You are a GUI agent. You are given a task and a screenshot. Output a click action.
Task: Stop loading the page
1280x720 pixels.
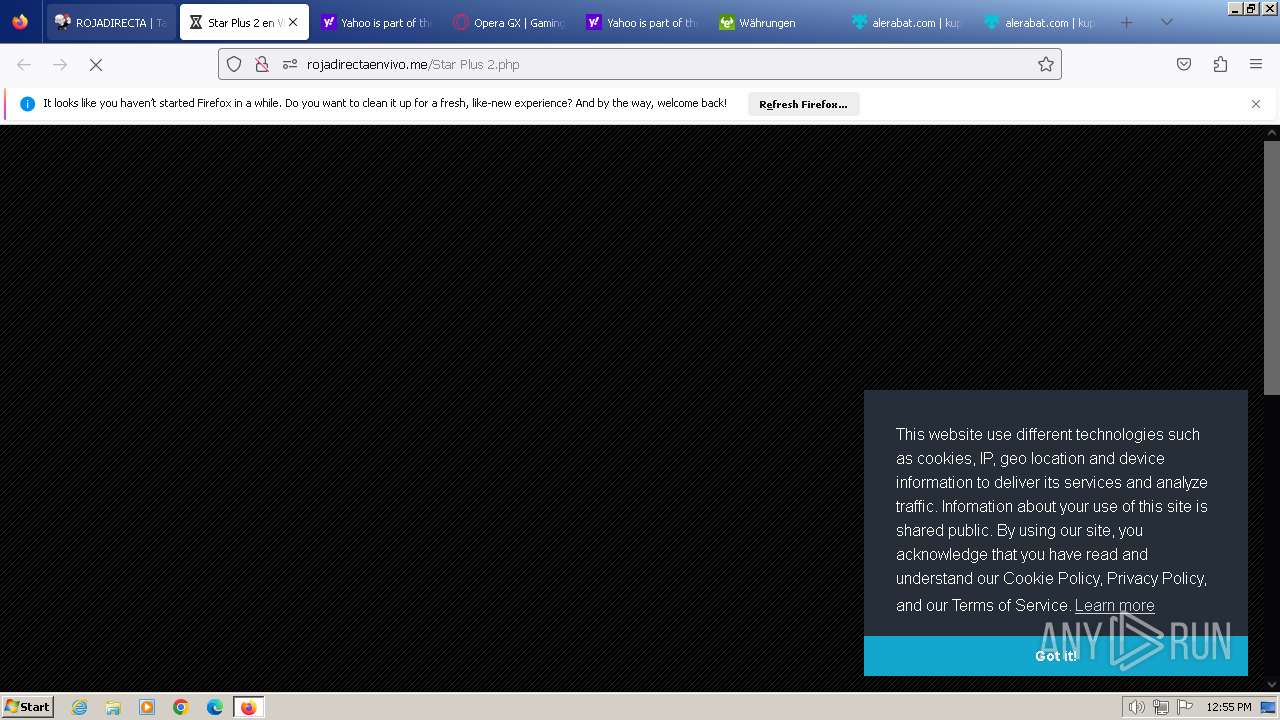[x=96, y=64]
